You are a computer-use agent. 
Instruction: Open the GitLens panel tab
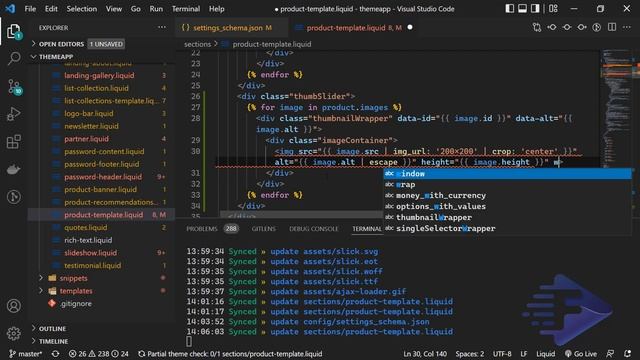click(x=264, y=229)
